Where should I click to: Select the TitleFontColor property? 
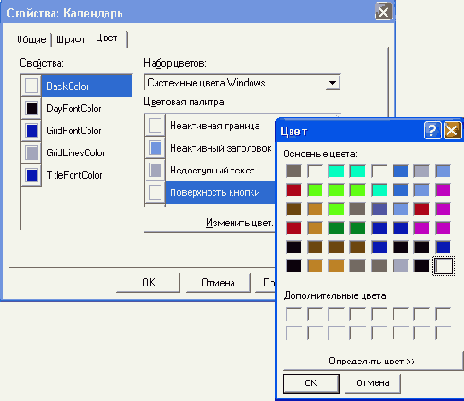coord(76,175)
